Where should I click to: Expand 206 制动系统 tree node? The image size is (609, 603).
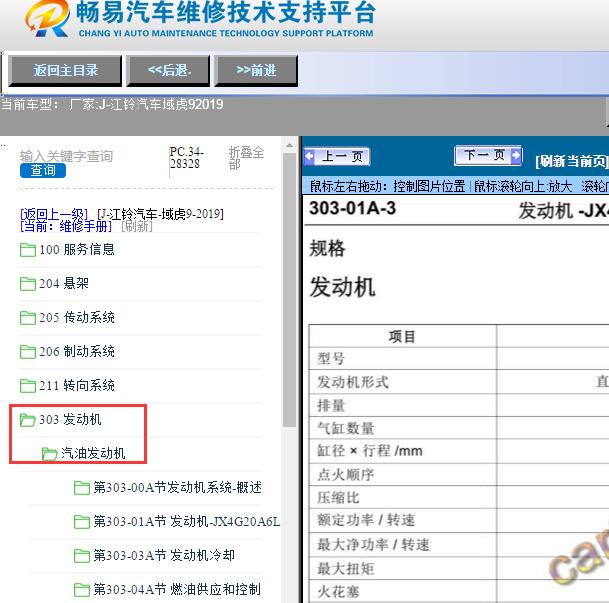tap(77, 351)
